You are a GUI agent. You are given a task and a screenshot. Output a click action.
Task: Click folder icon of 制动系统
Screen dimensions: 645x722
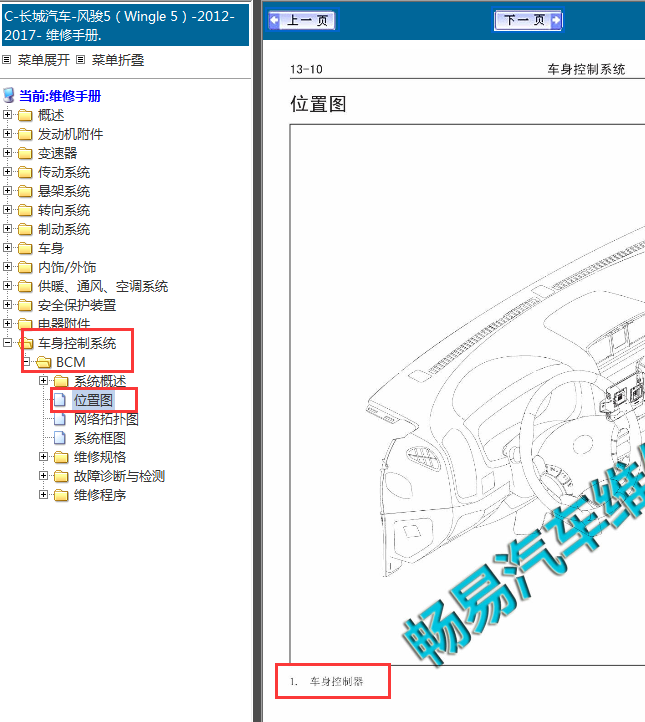click(25, 229)
